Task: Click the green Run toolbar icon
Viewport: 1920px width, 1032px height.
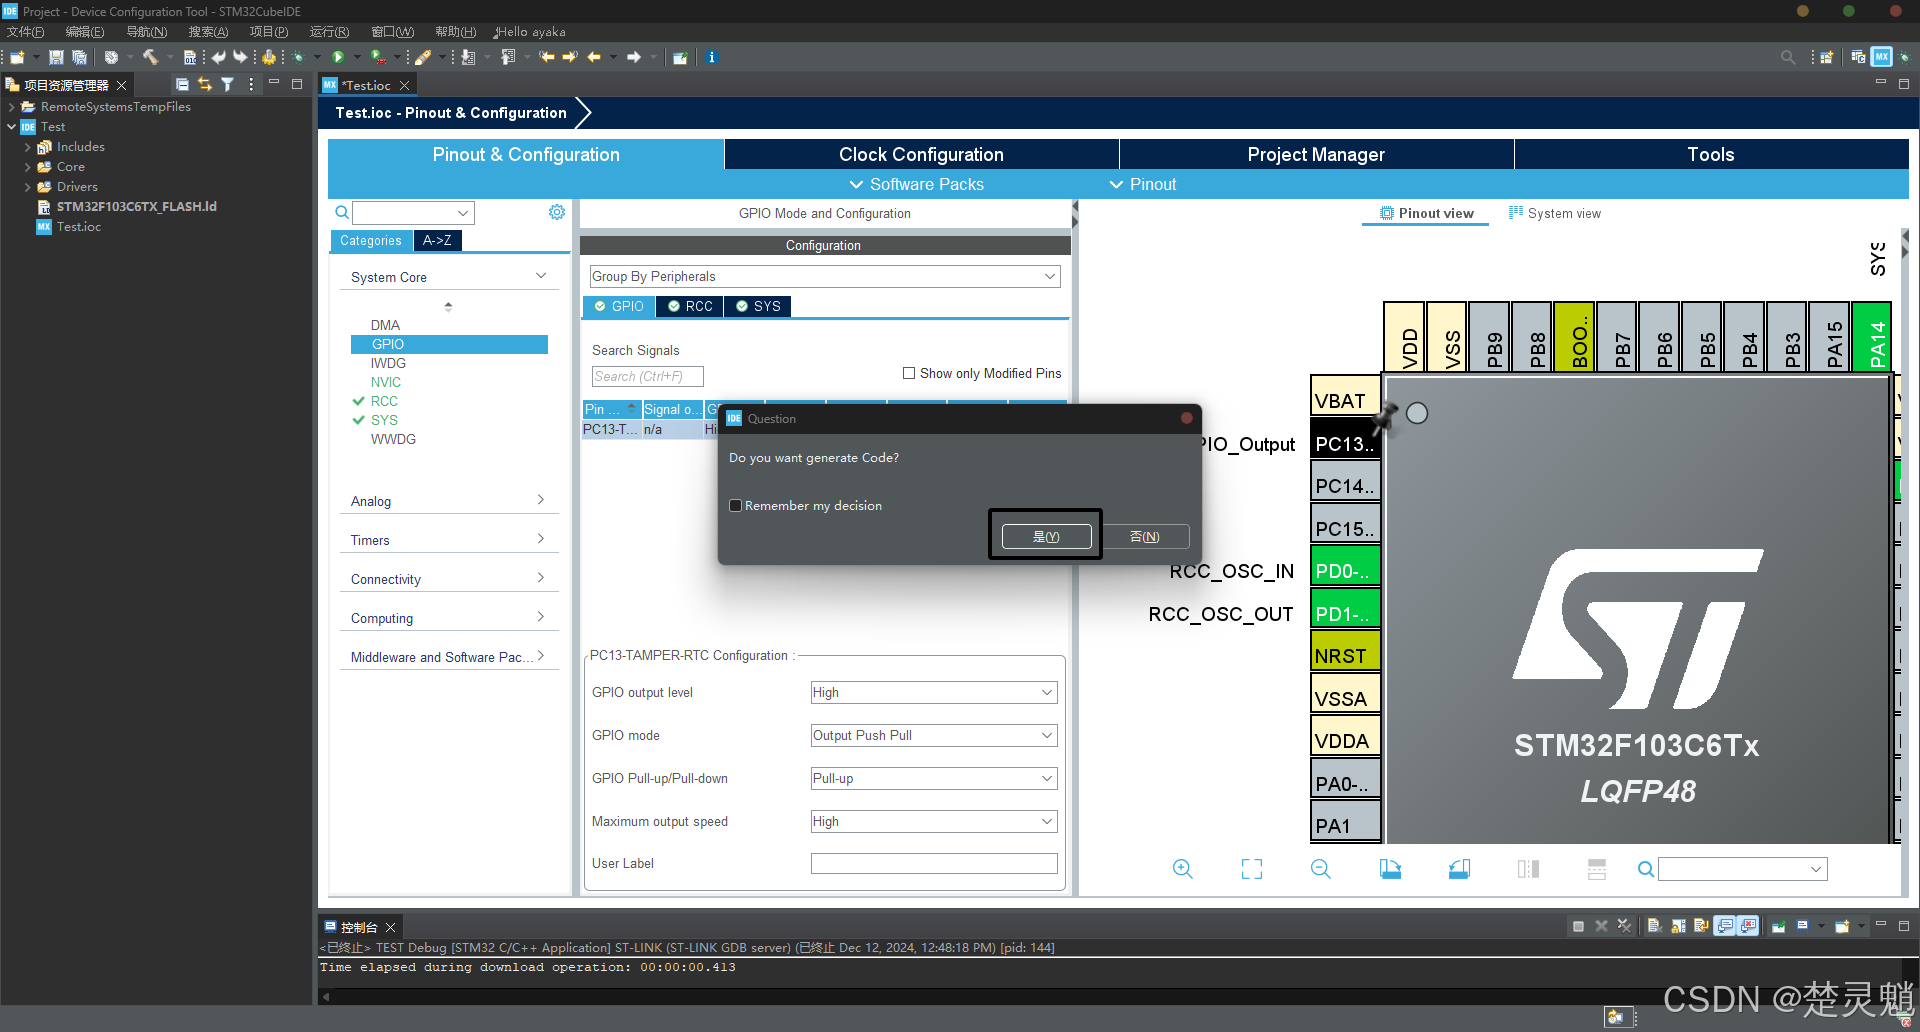Action: tap(338, 57)
